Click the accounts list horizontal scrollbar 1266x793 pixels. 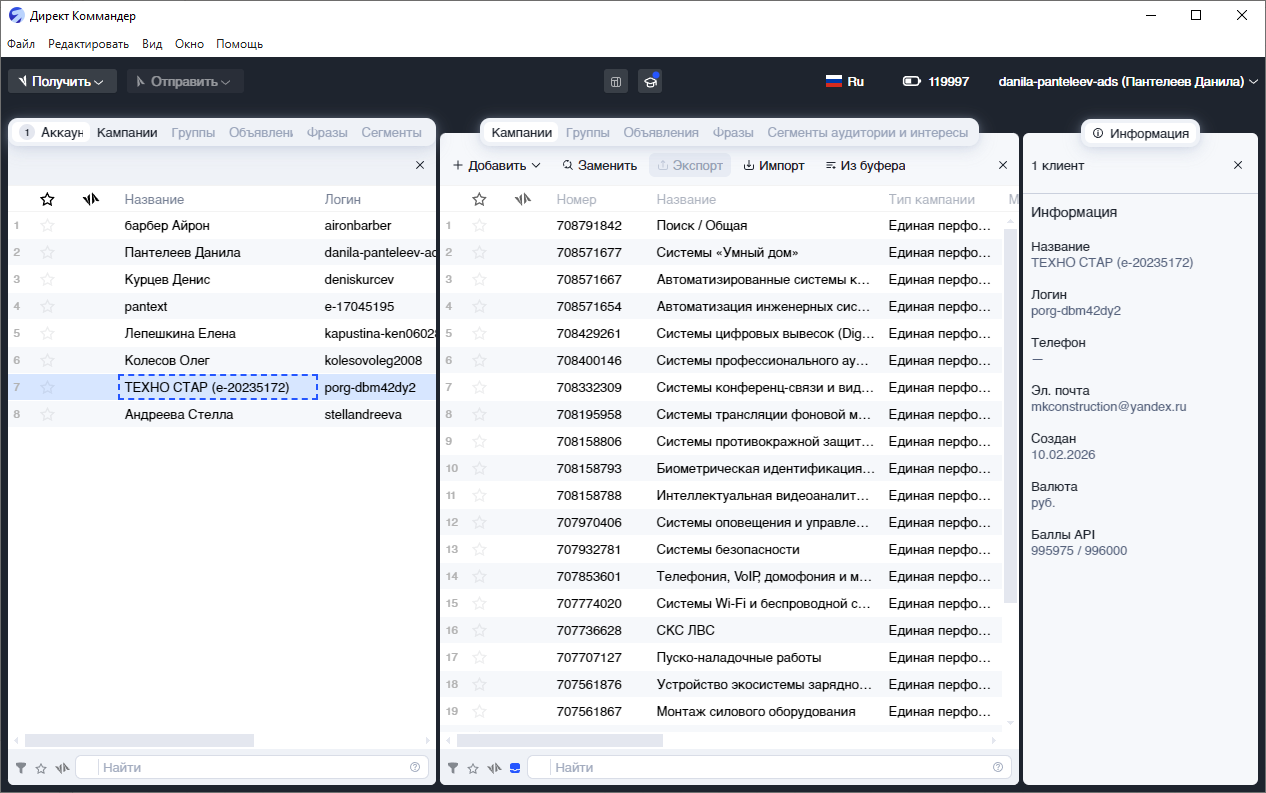tap(139, 741)
